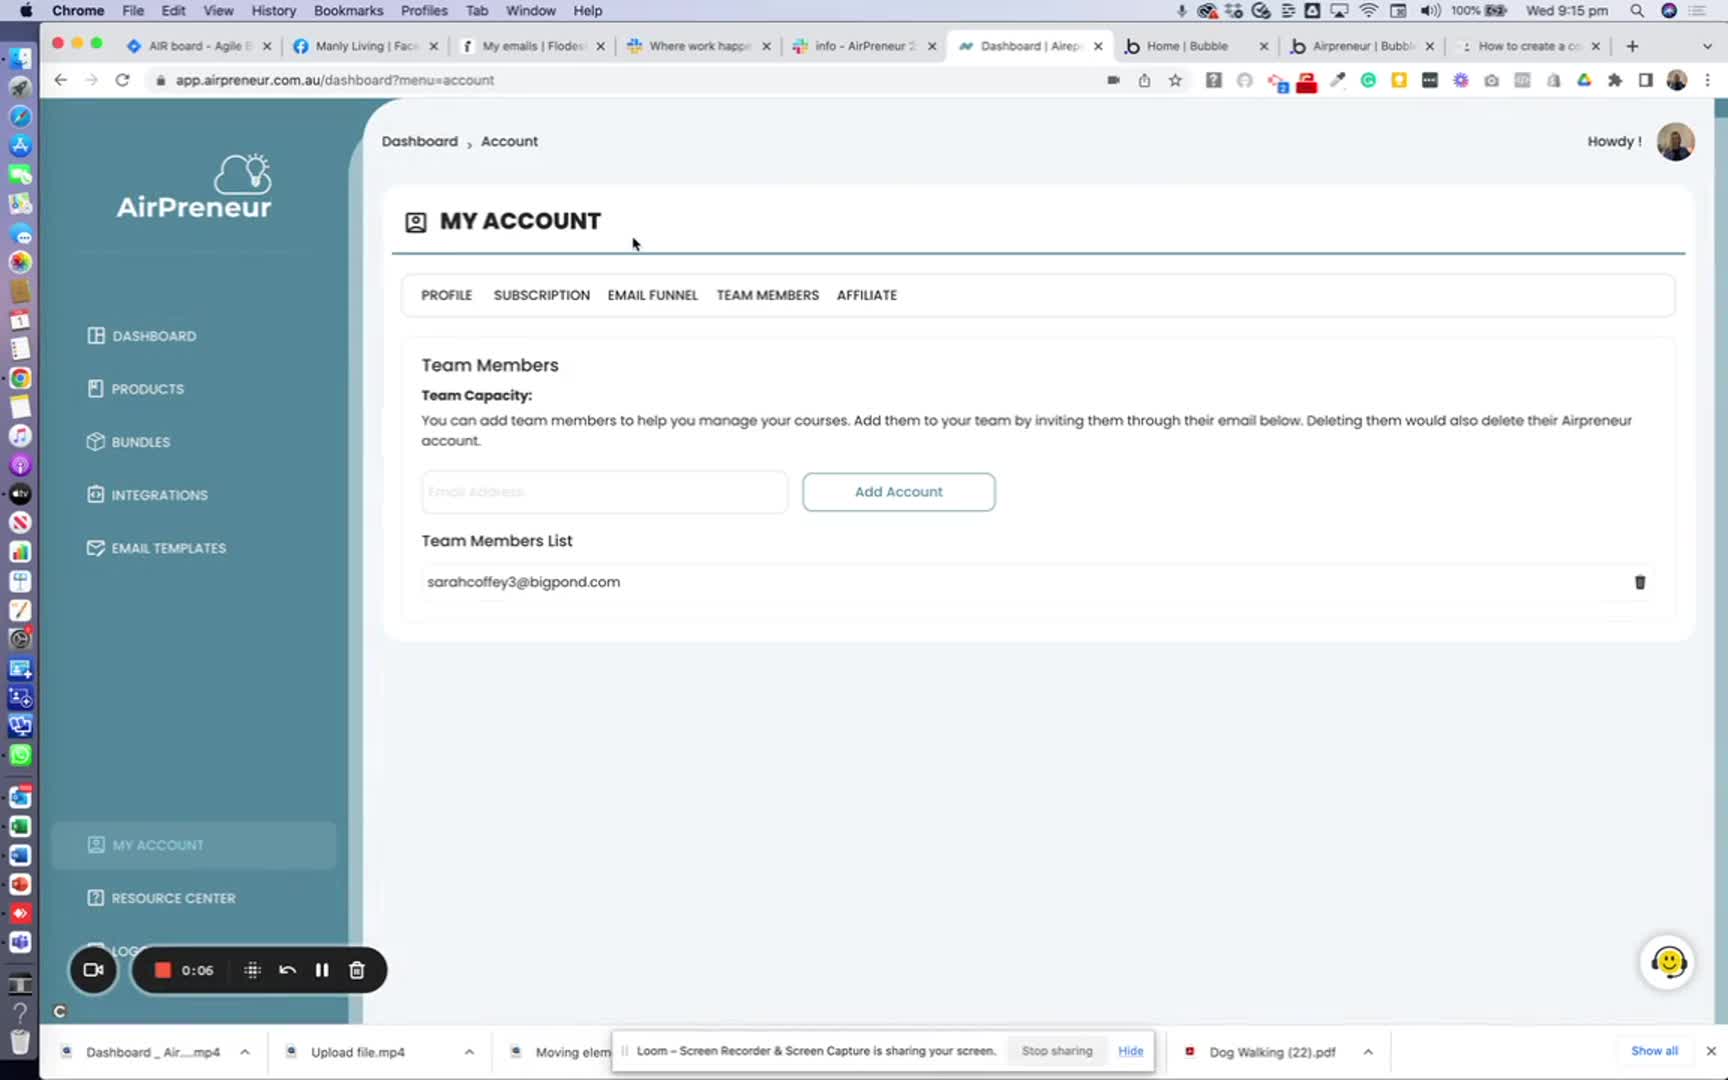Open the user profile avatar menu
The image size is (1728, 1080).
pyautogui.click(x=1675, y=141)
